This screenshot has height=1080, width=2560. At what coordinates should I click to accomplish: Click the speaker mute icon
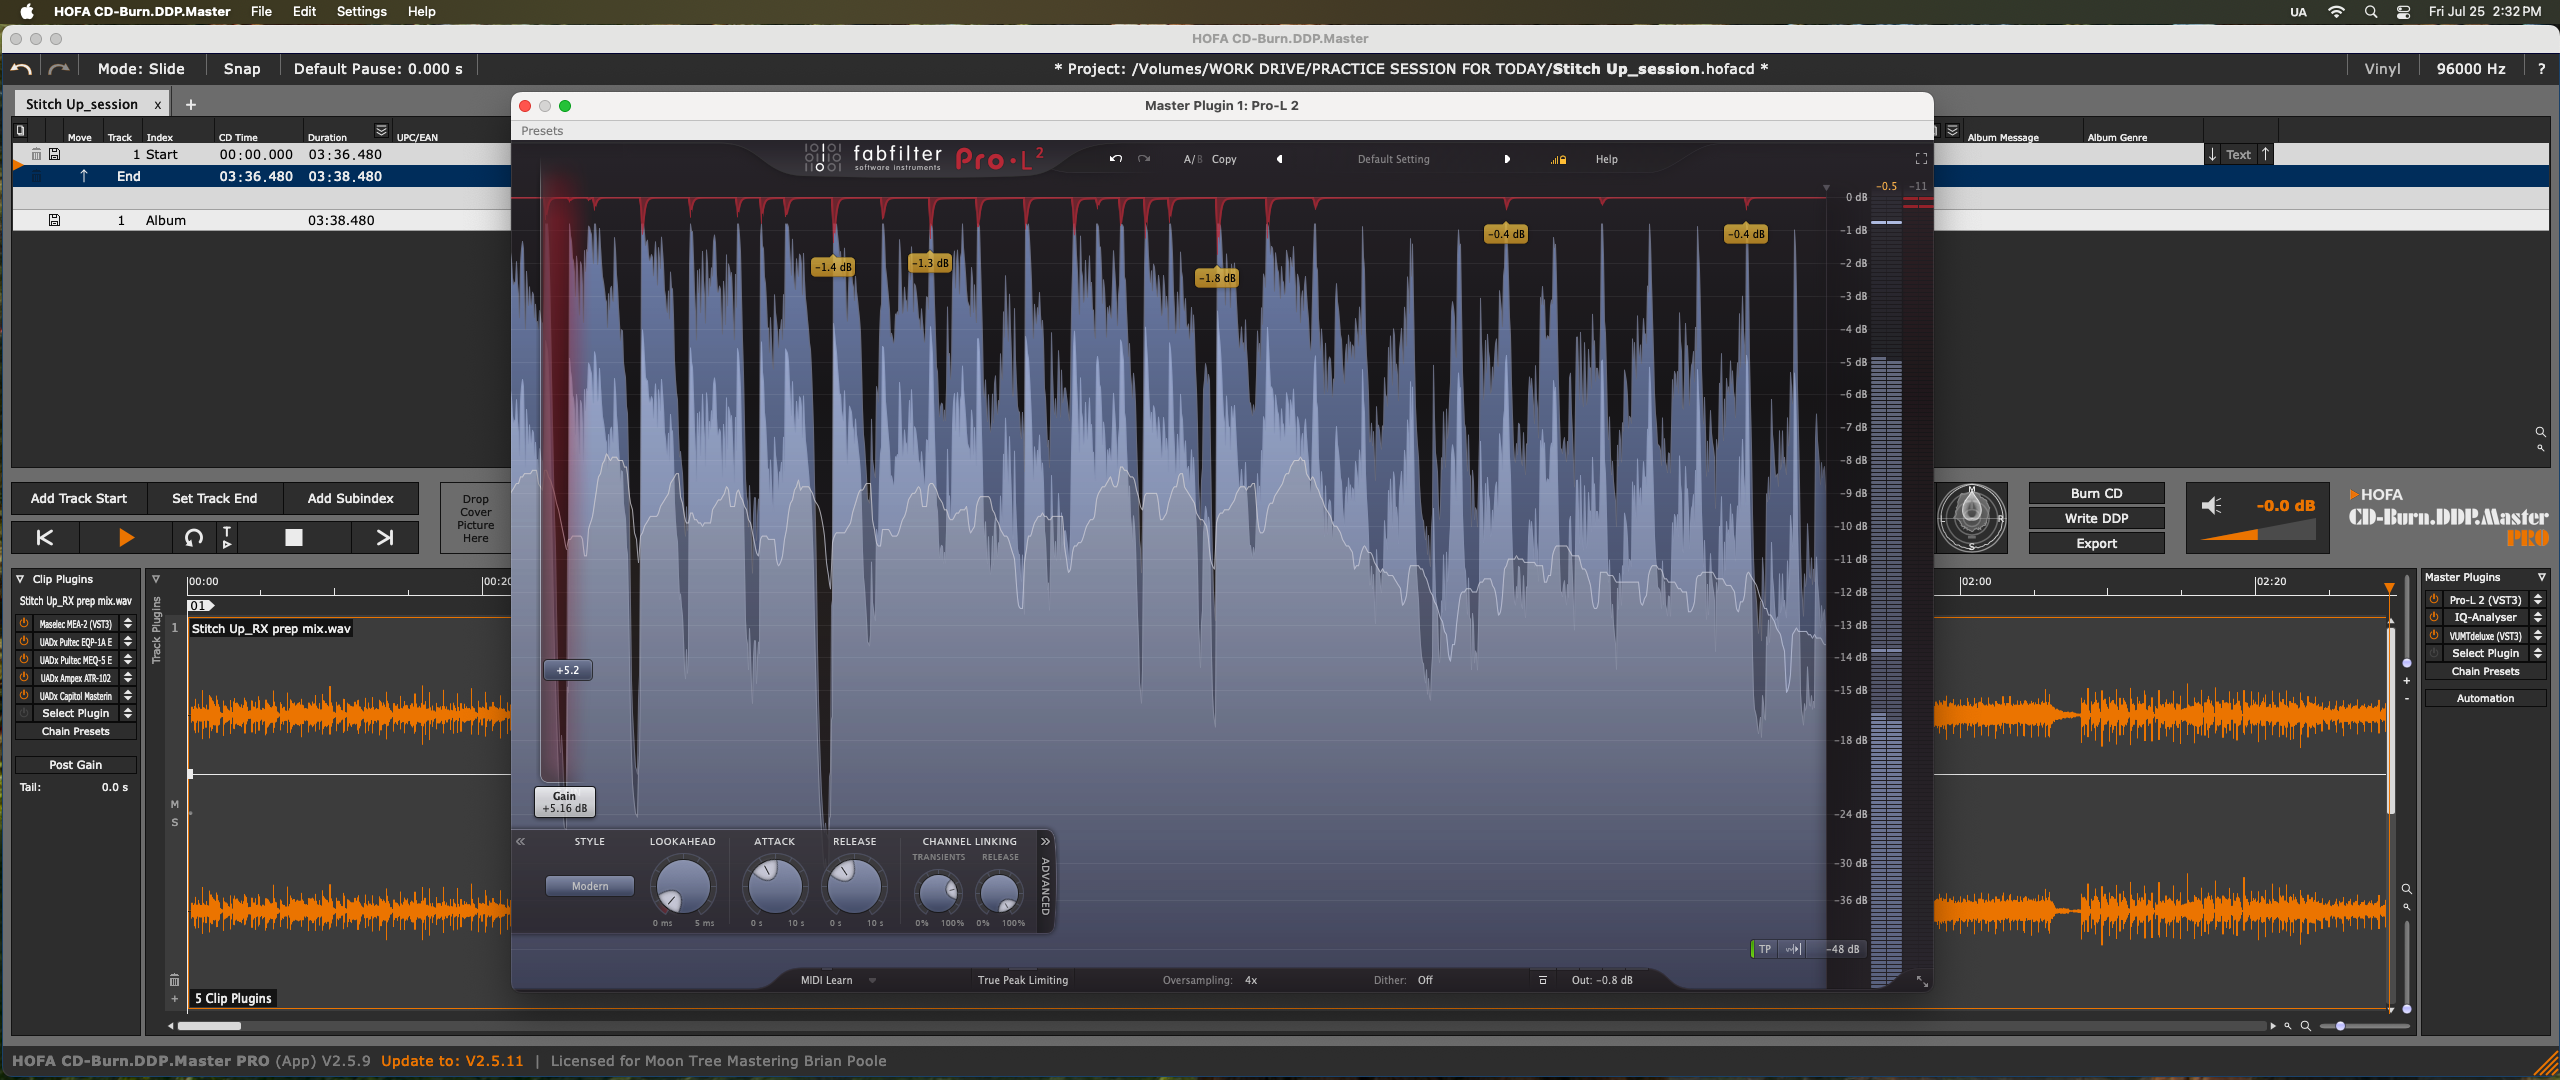2211,506
